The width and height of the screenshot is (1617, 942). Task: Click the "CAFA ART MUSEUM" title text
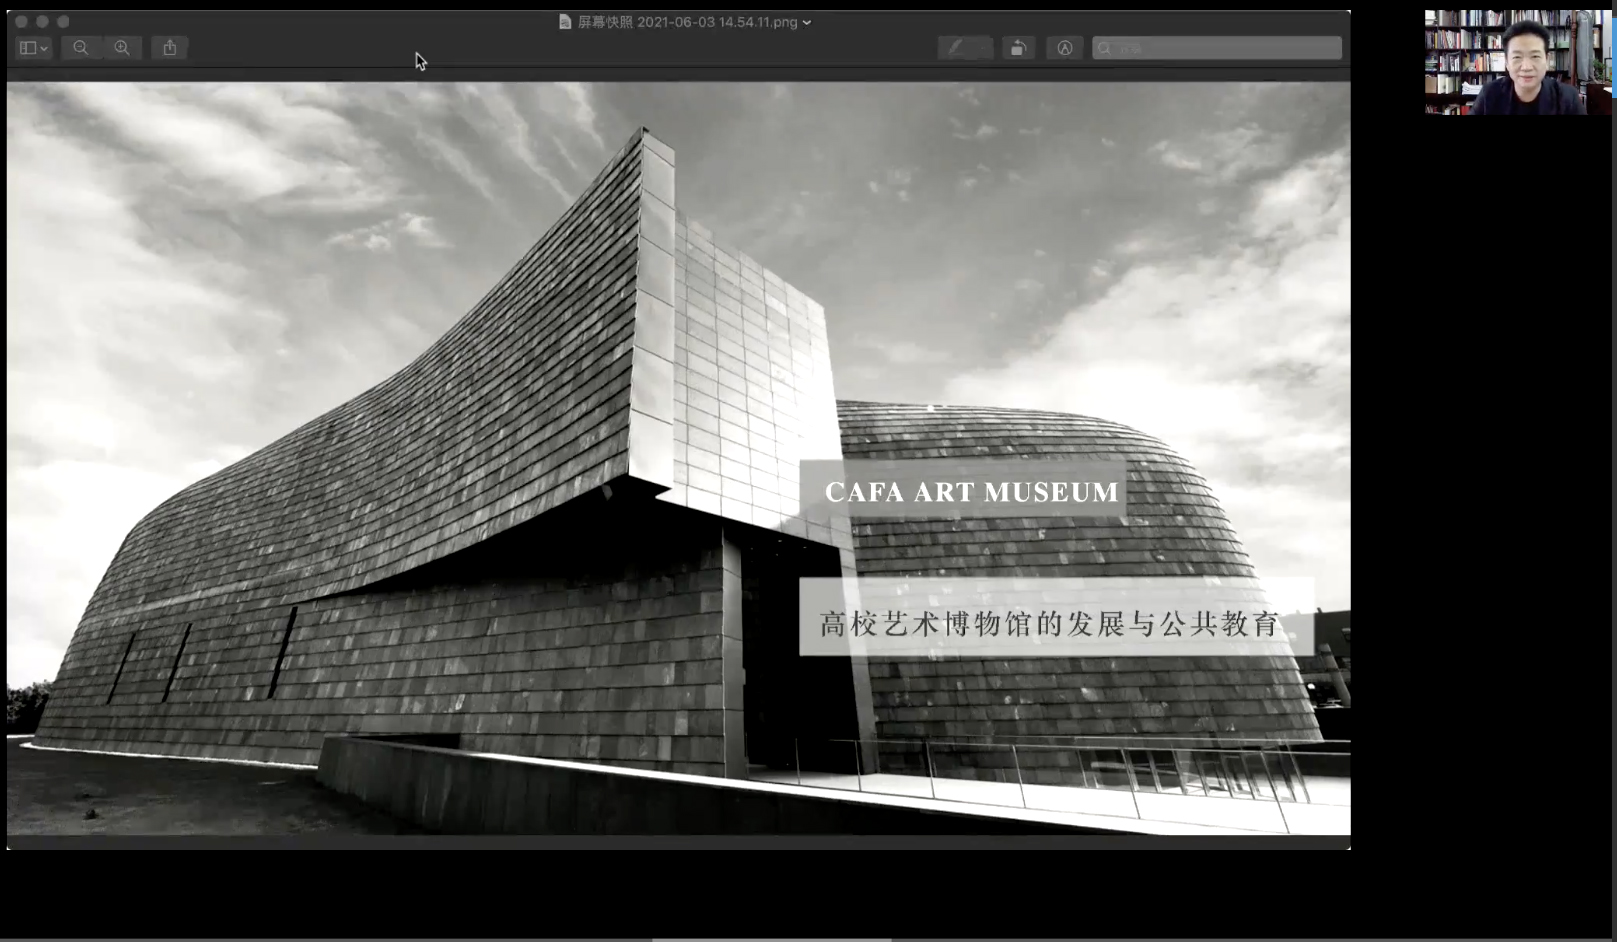[x=971, y=492]
